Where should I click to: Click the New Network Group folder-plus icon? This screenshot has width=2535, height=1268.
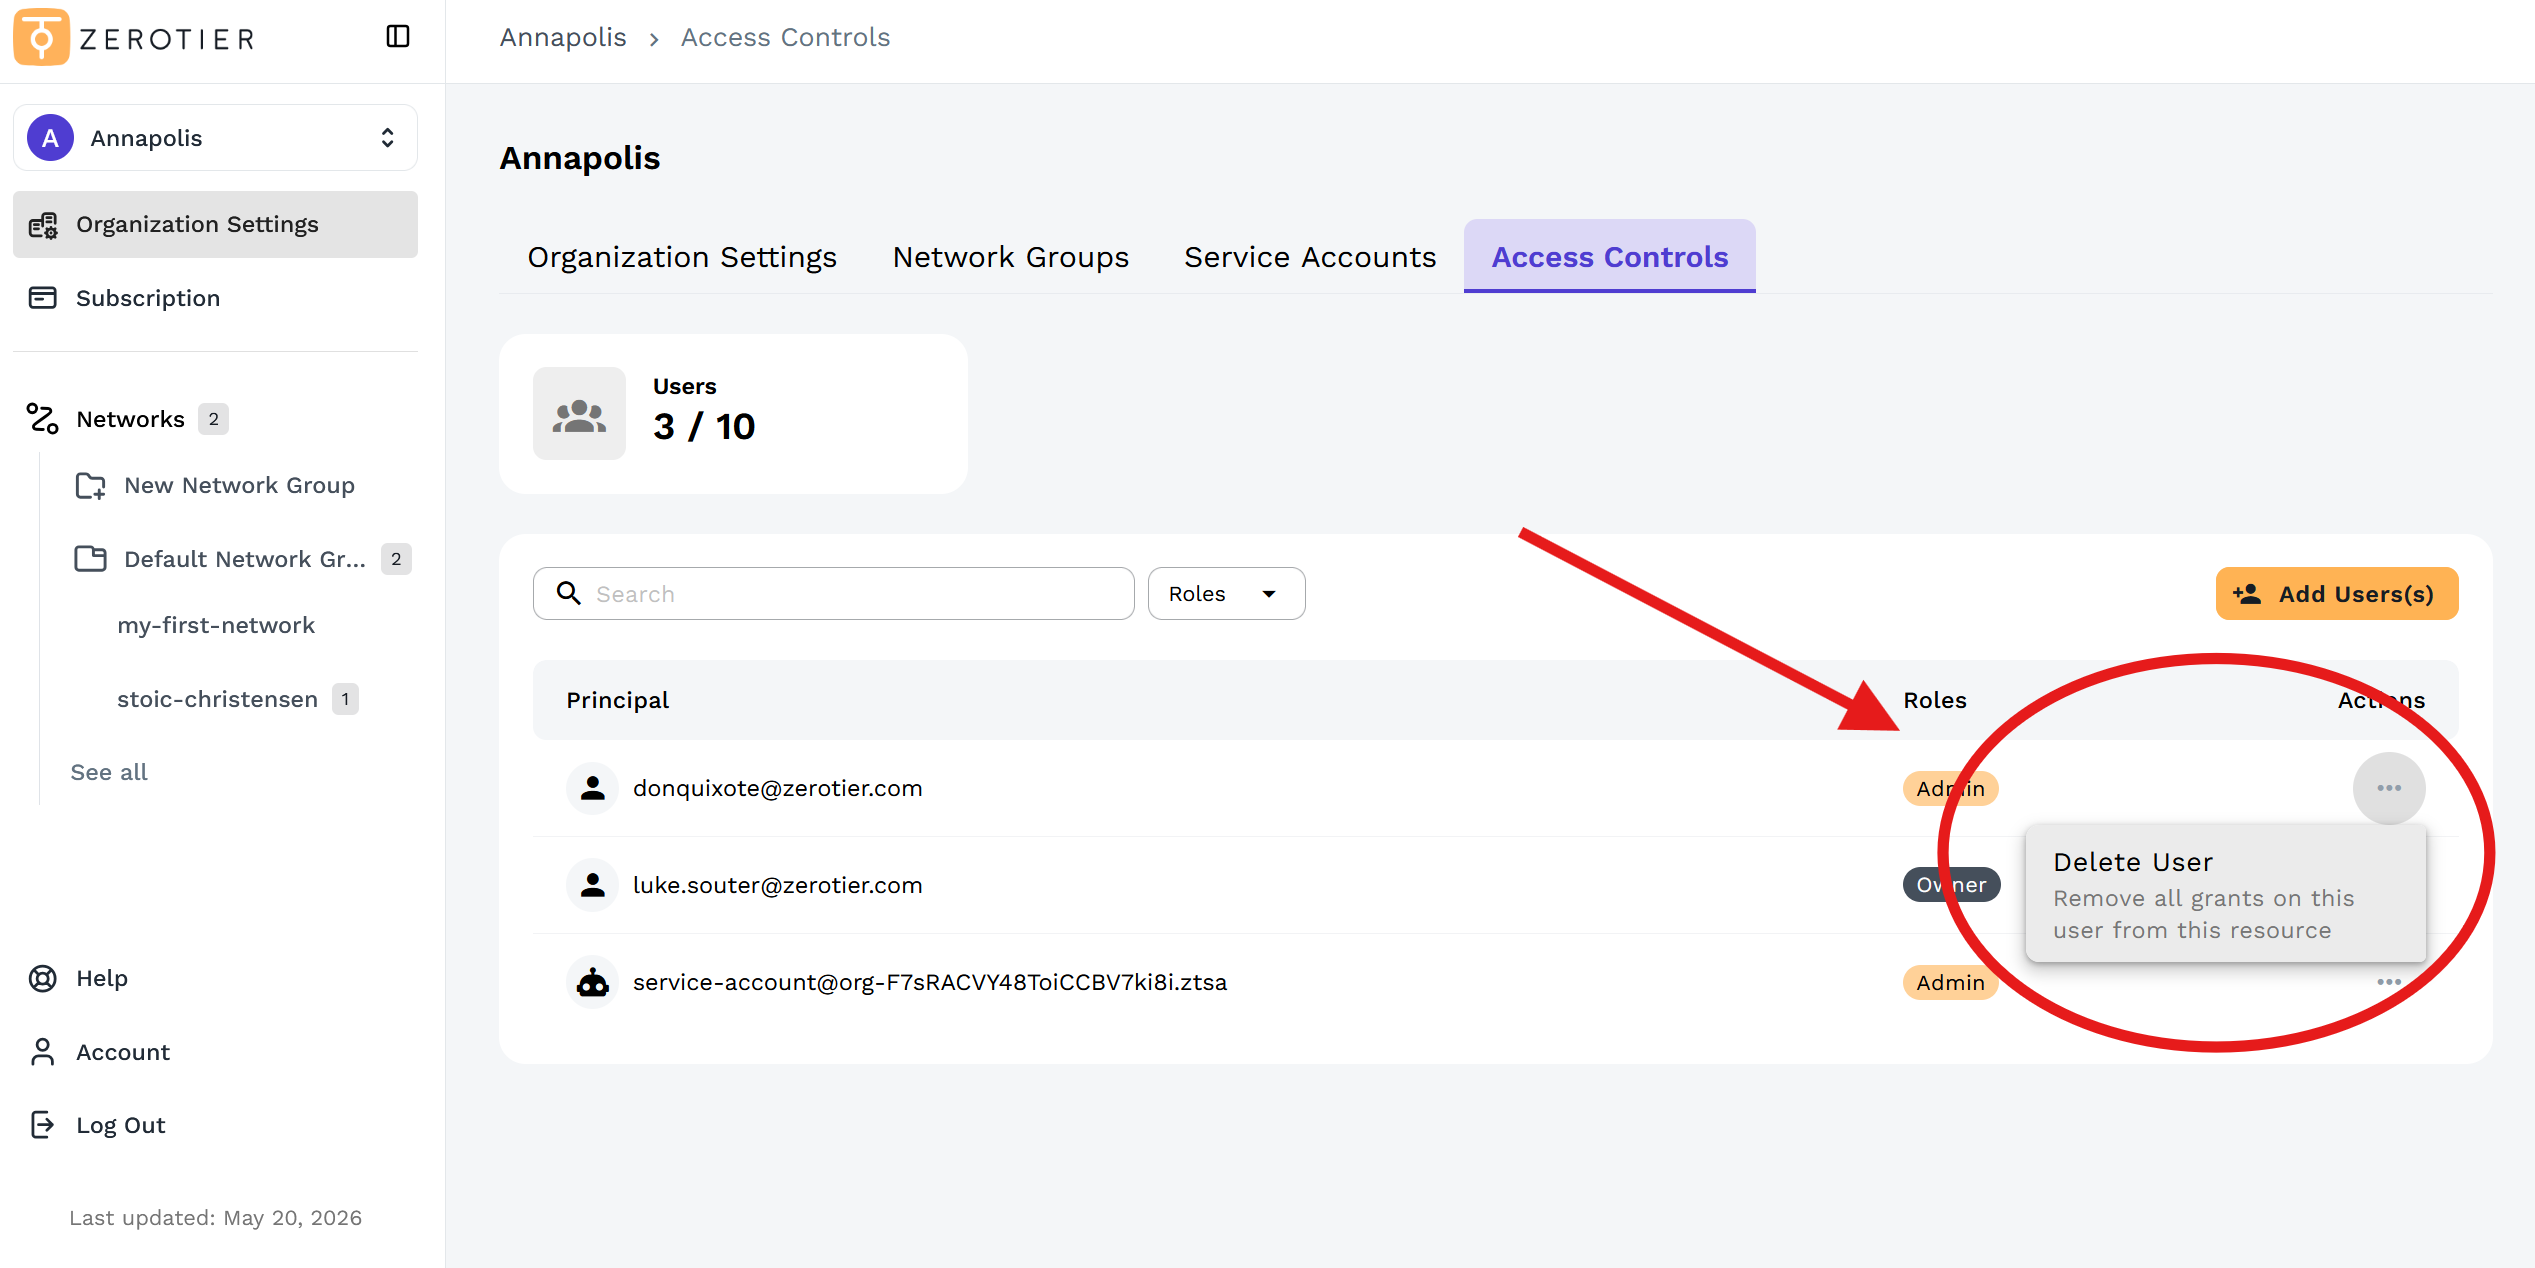91,486
